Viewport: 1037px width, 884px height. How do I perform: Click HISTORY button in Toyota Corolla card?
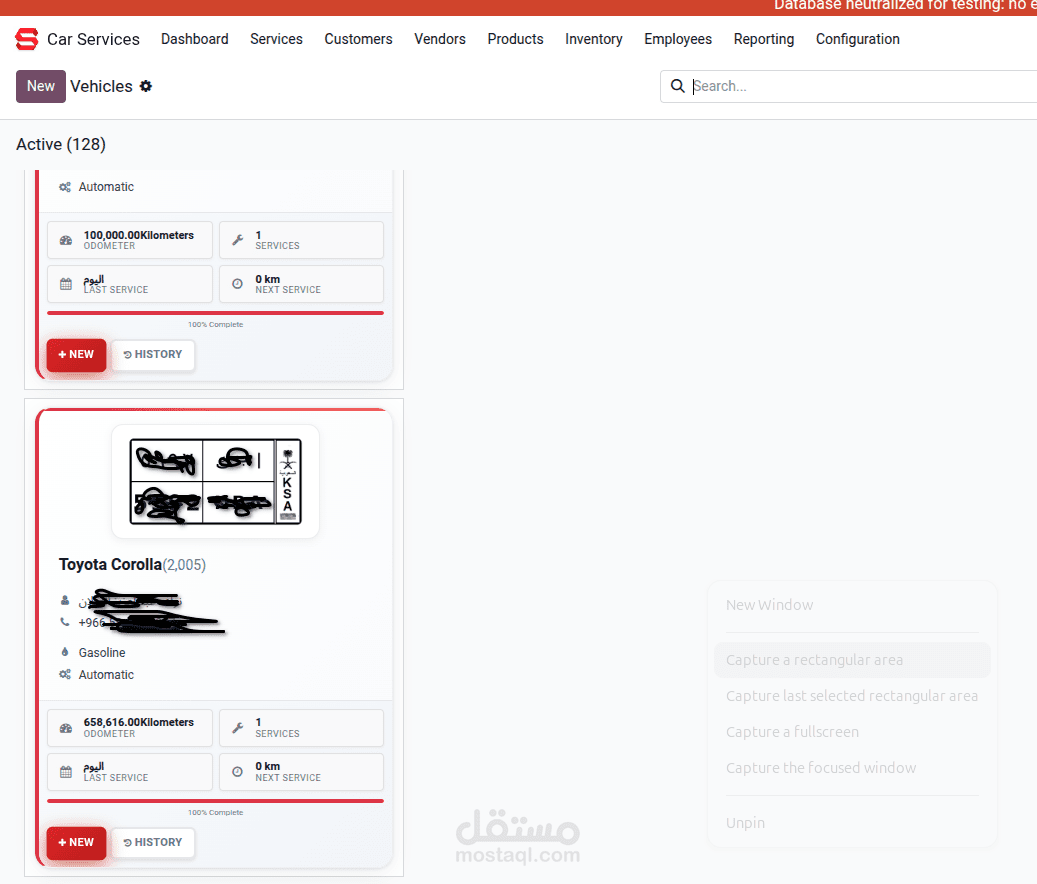click(x=153, y=842)
